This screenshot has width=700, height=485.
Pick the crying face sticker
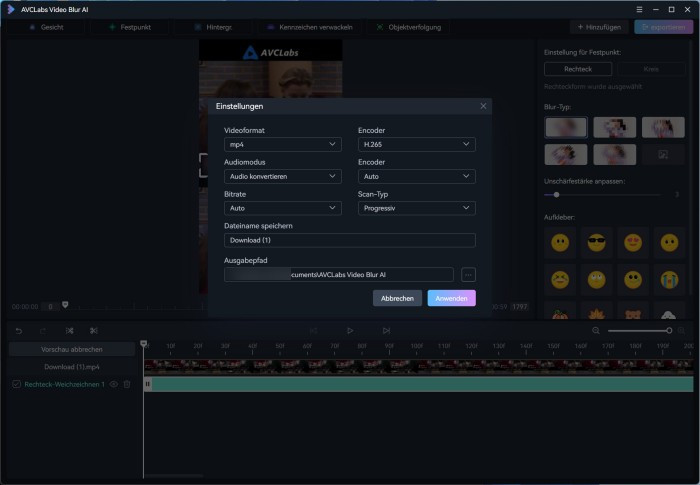point(669,280)
